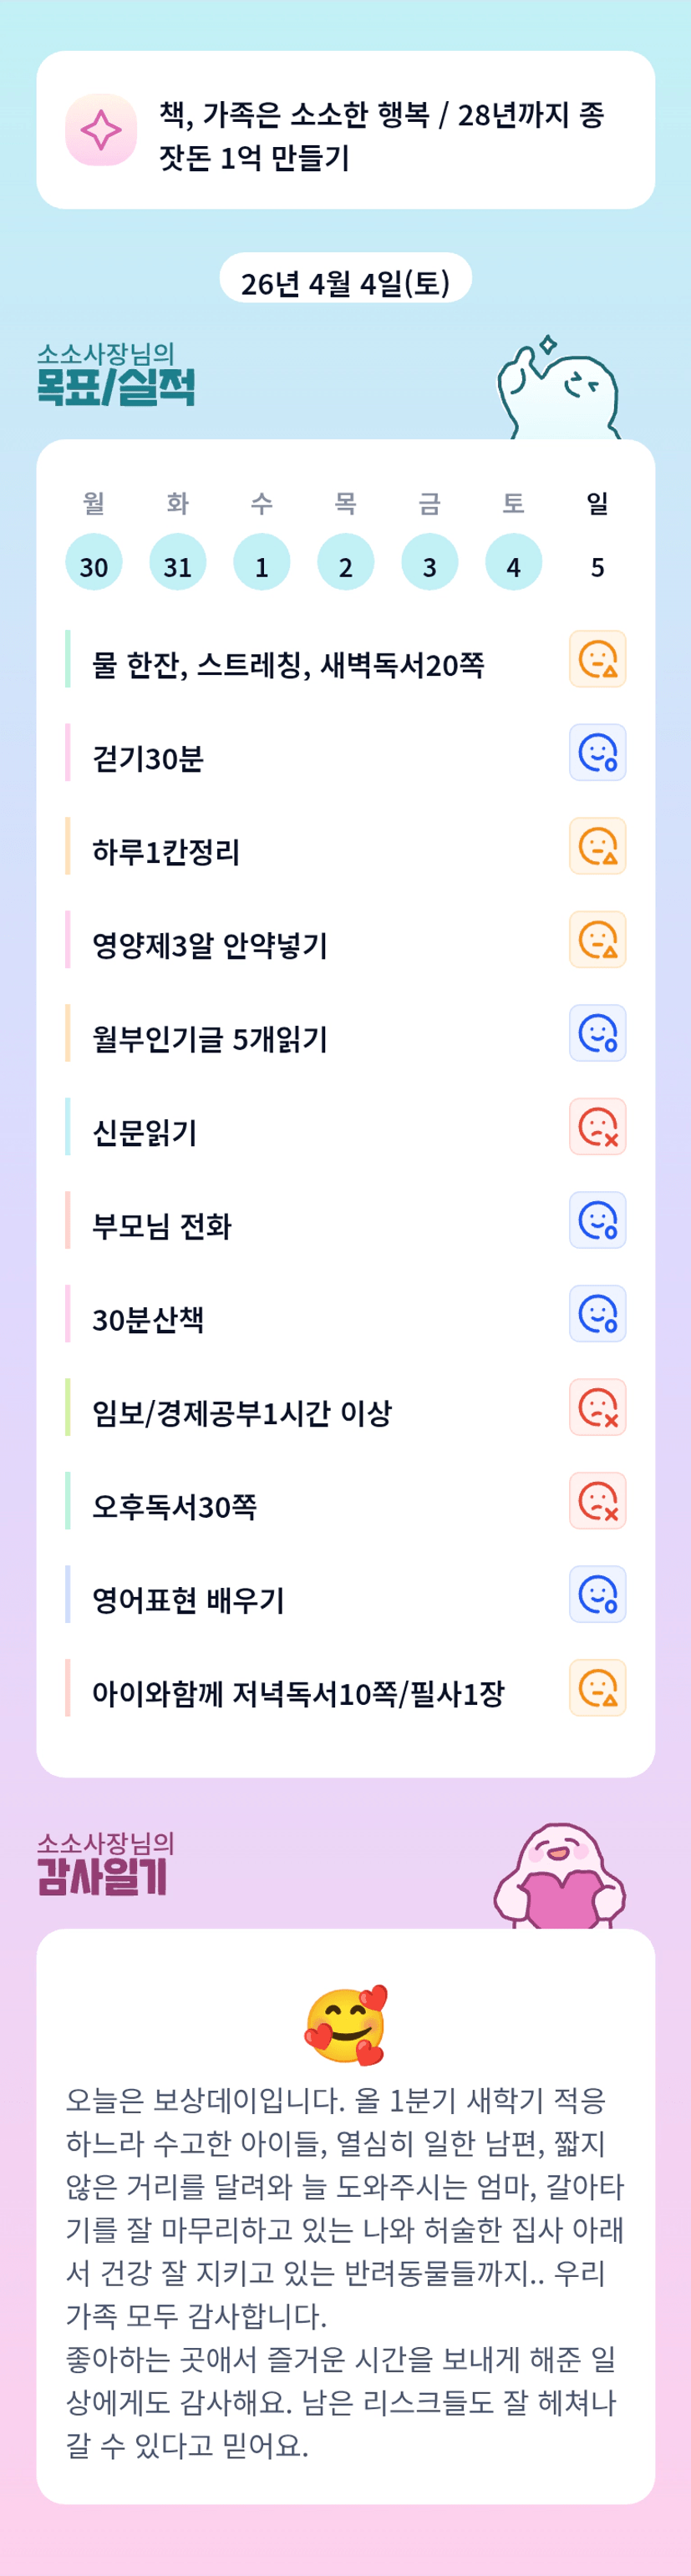Tap the status icon for 영양제3알 안약넣기
This screenshot has width=691, height=2576.
tap(597, 940)
